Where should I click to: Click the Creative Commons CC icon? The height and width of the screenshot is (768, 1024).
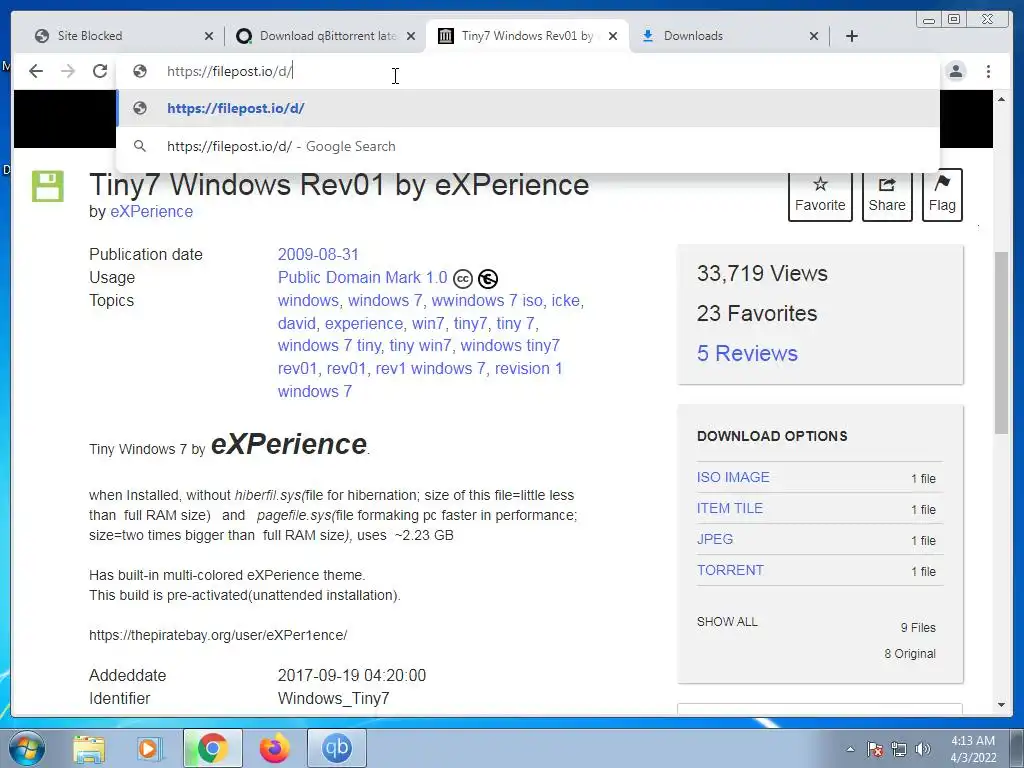[x=462, y=279]
